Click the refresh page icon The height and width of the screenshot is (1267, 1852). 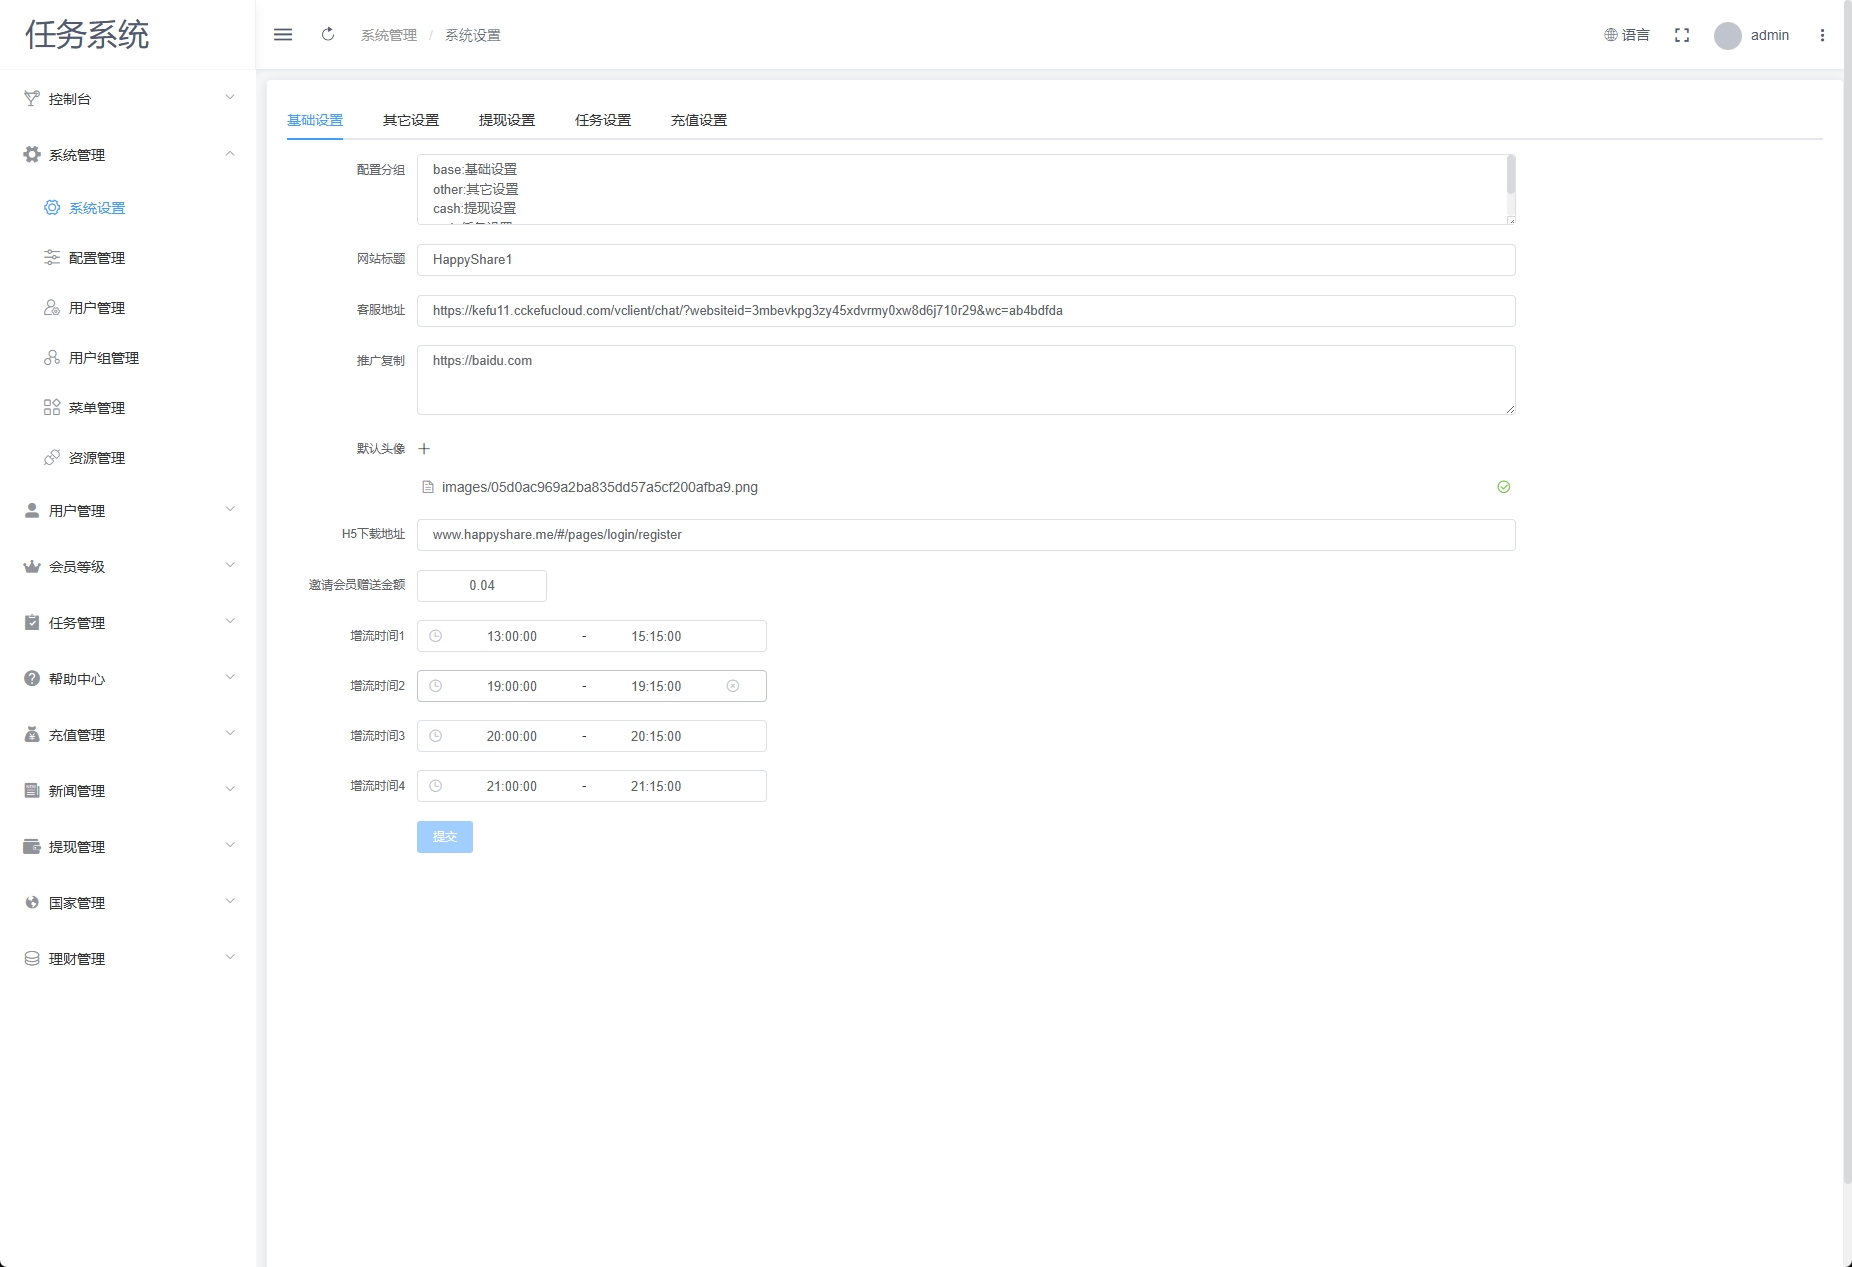pos(328,35)
